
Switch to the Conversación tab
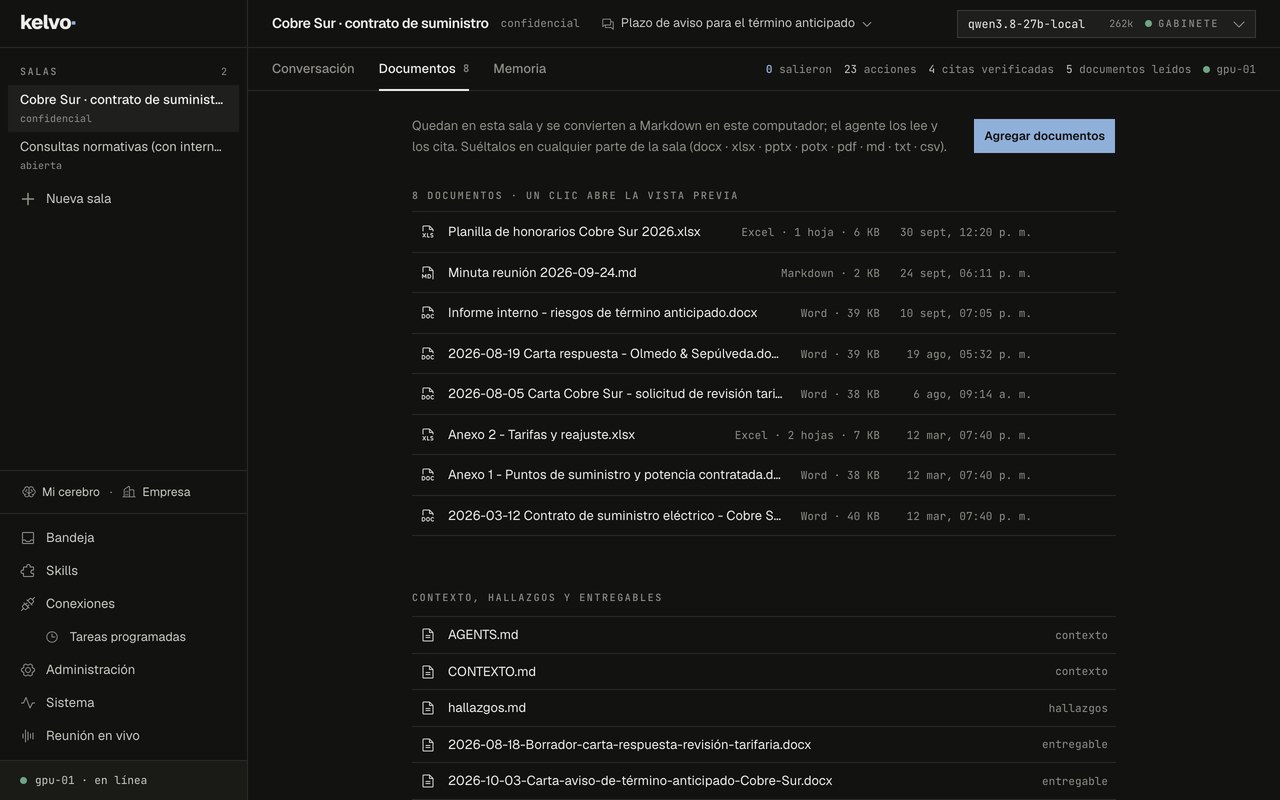coord(313,69)
